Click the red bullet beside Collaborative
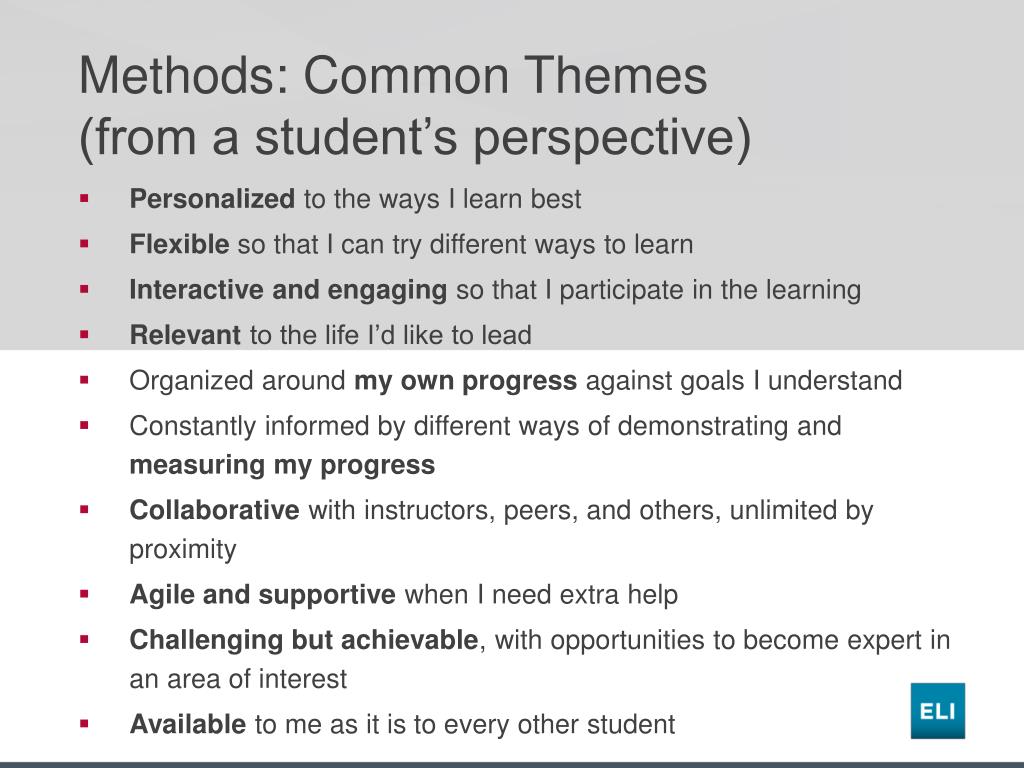The width and height of the screenshot is (1024, 768). point(84,509)
